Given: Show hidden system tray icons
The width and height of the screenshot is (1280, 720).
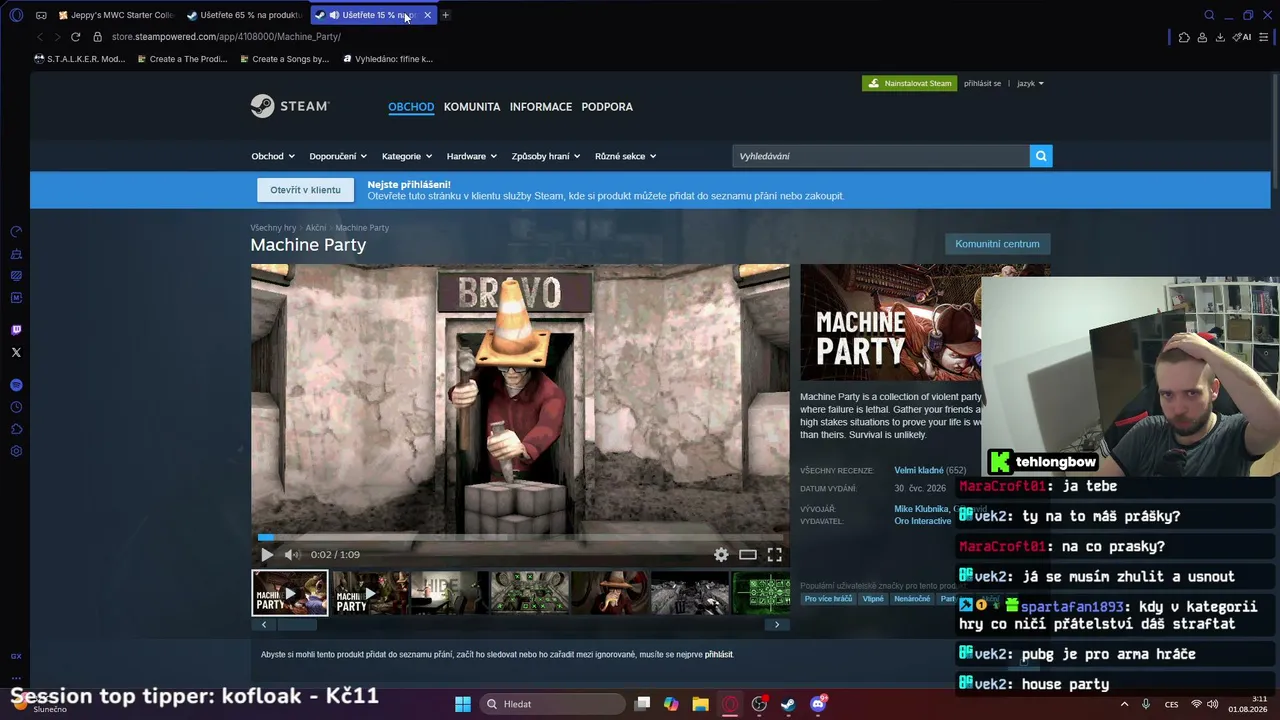Looking at the screenshot, I should pos(1124,704).
